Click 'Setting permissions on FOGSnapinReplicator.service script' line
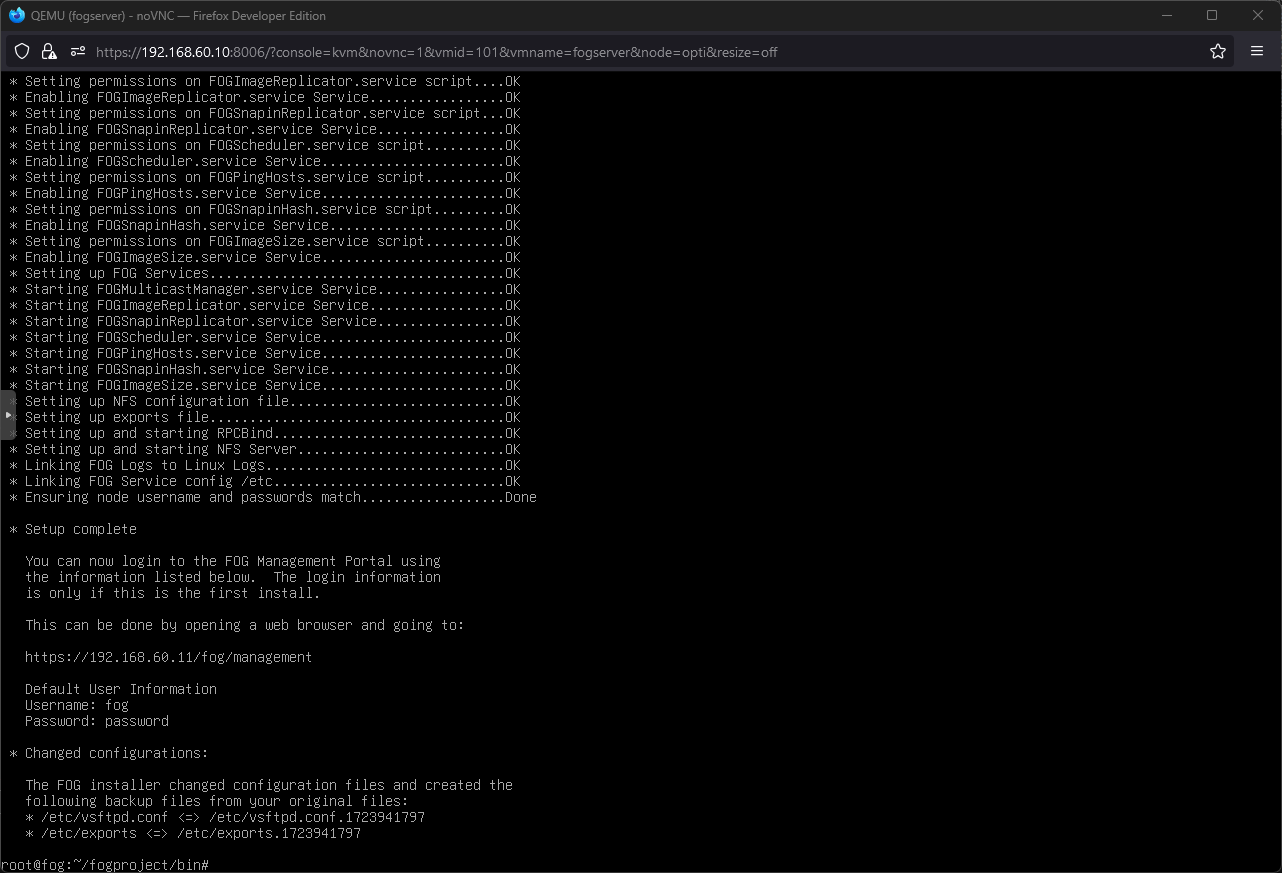This screenshot has height=873, width=1282. pyautogui.click(x=265, y=113)
